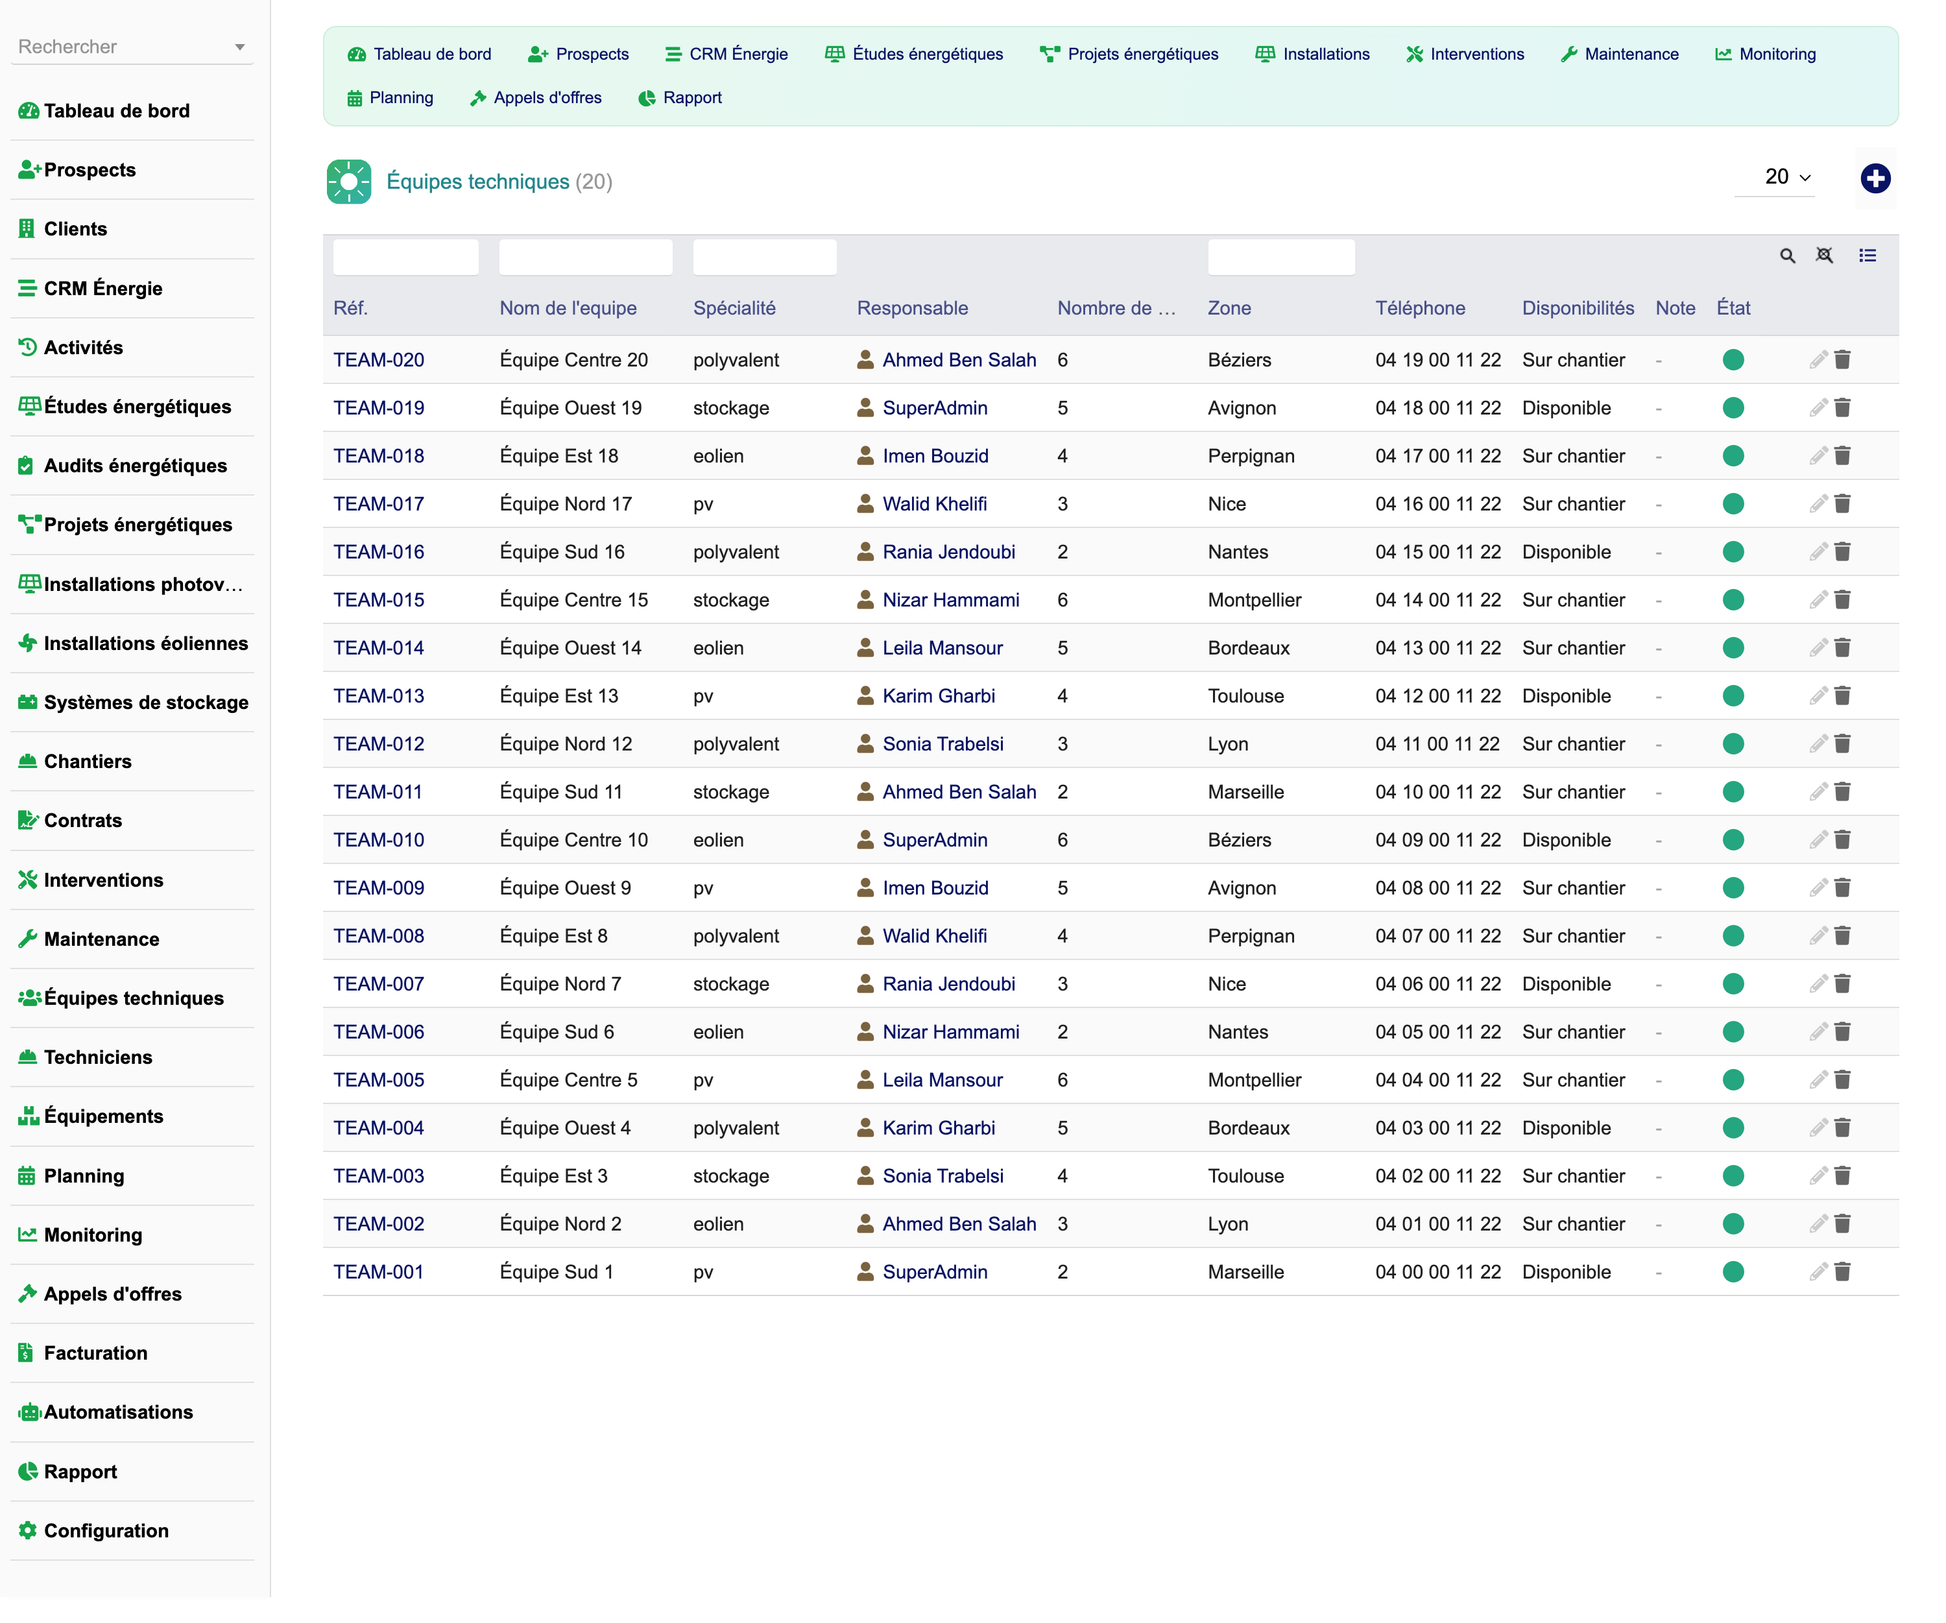The image size is (1946, 1623).
Task: Open the Équipes techniques page title link
Action: coord(478,181)
